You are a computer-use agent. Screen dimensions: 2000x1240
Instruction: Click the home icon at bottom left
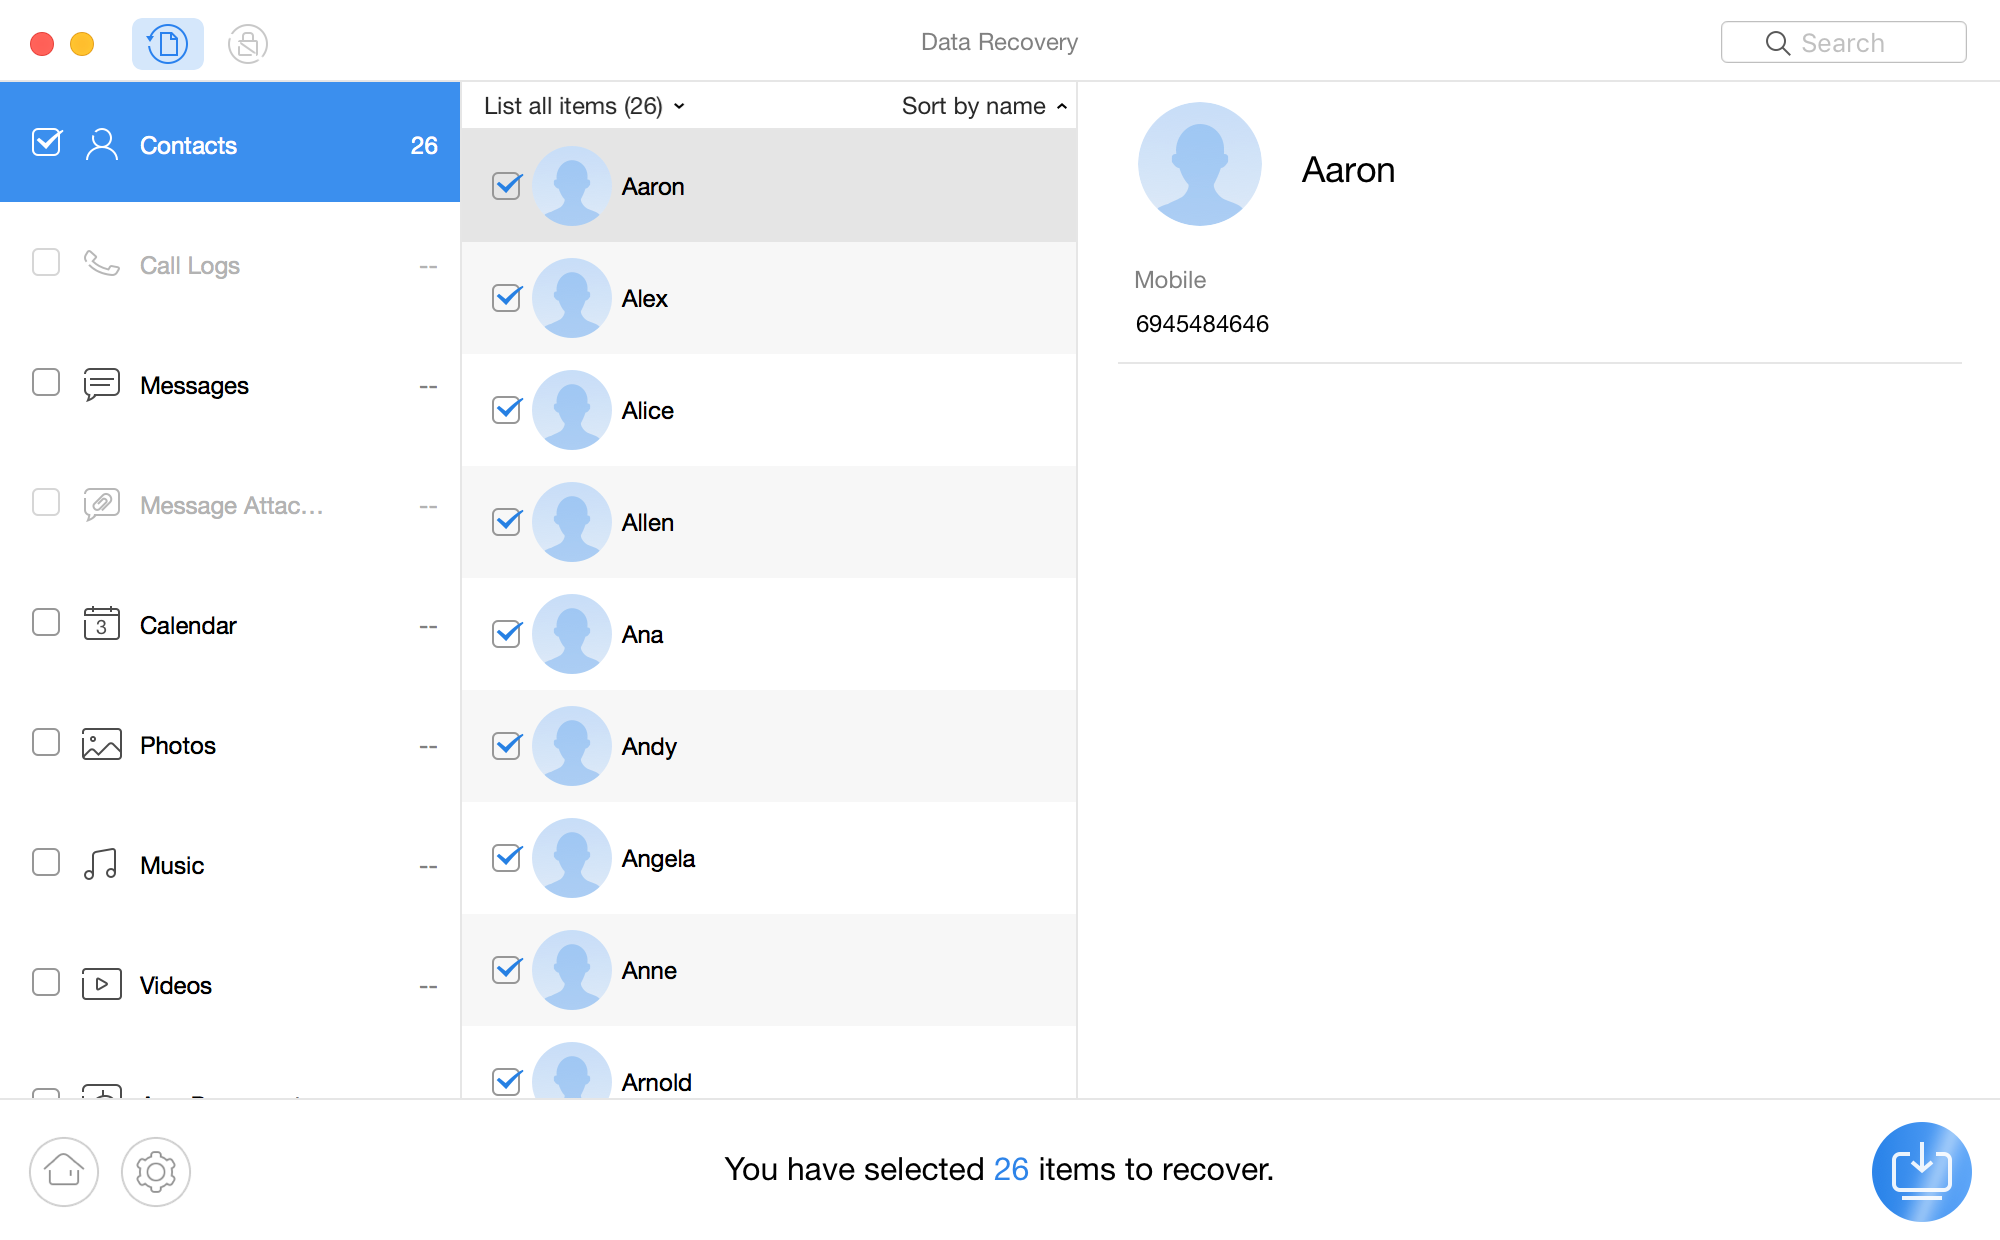(64, 1171)
